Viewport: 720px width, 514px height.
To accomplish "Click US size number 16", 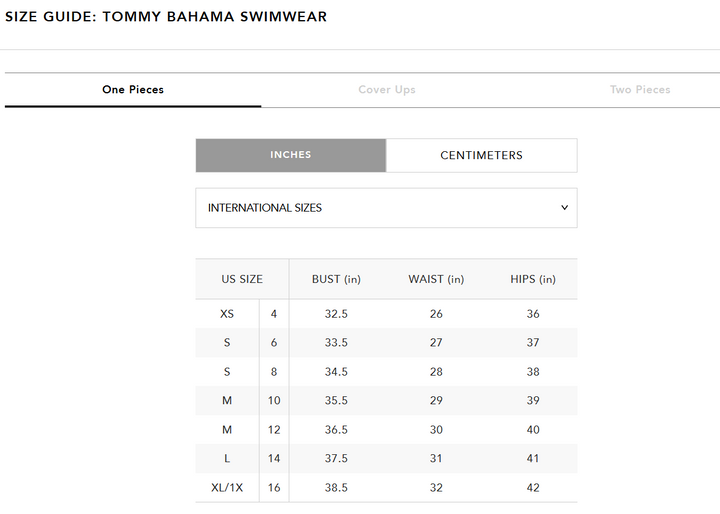I will point(274,487).
